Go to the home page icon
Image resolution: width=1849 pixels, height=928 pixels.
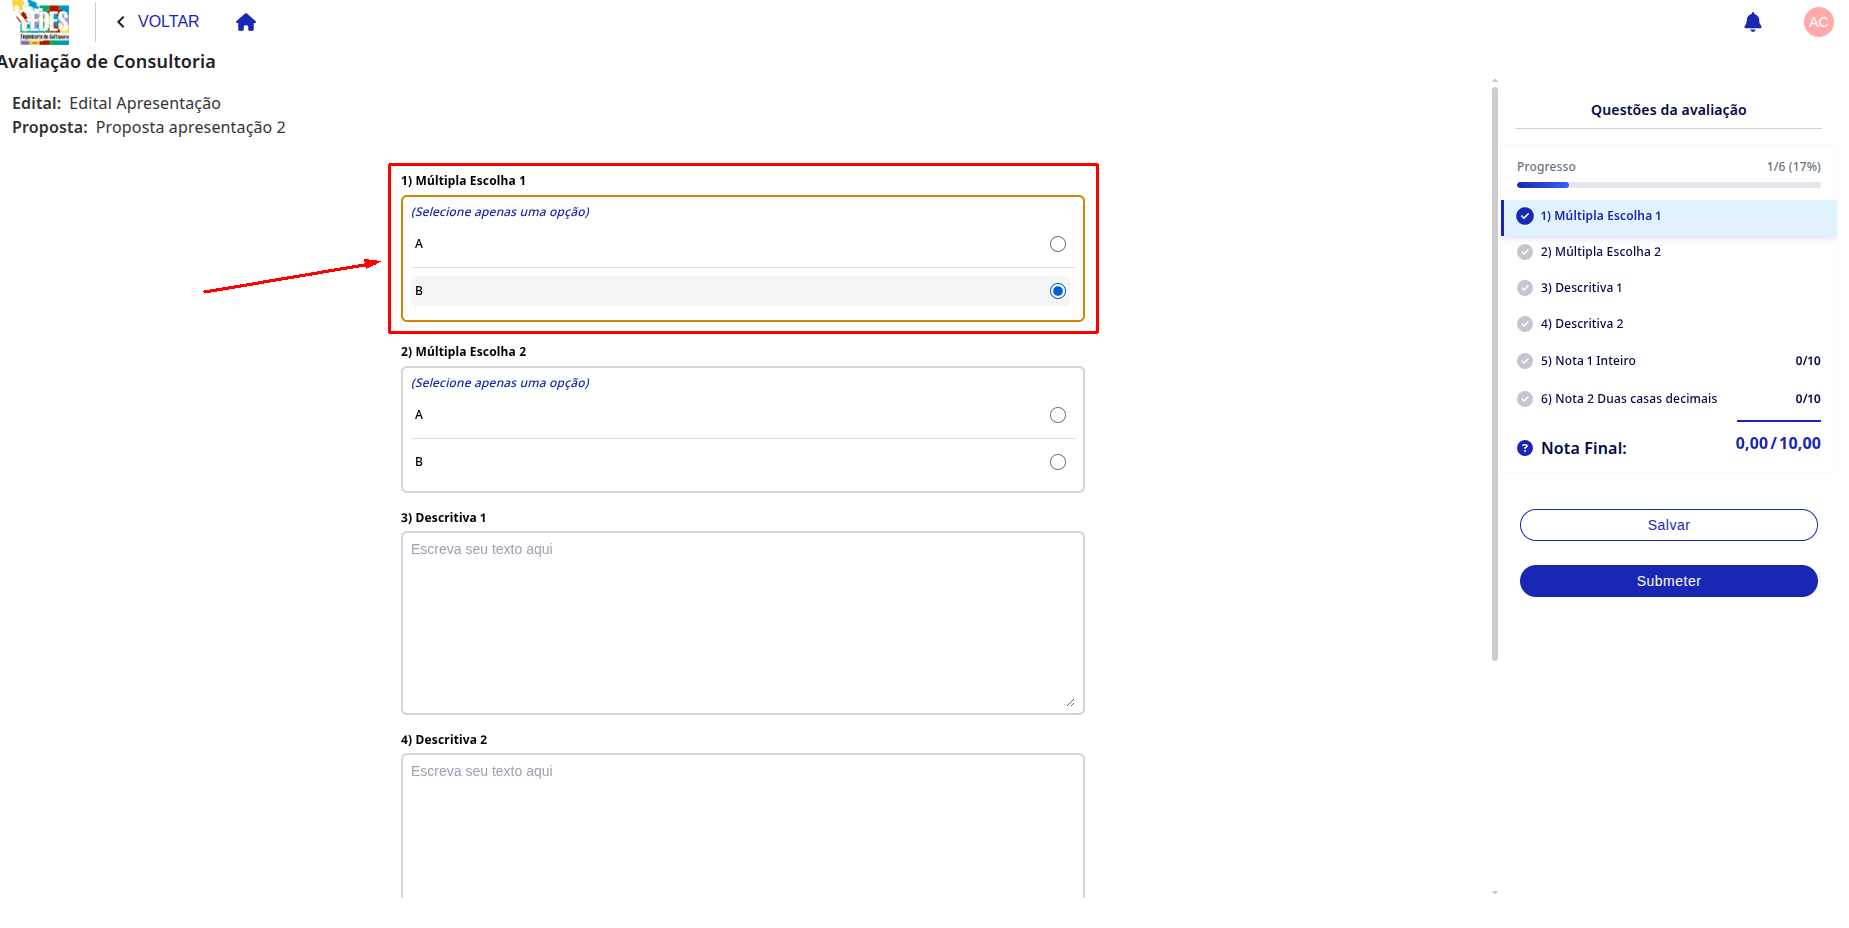point(246,22)
